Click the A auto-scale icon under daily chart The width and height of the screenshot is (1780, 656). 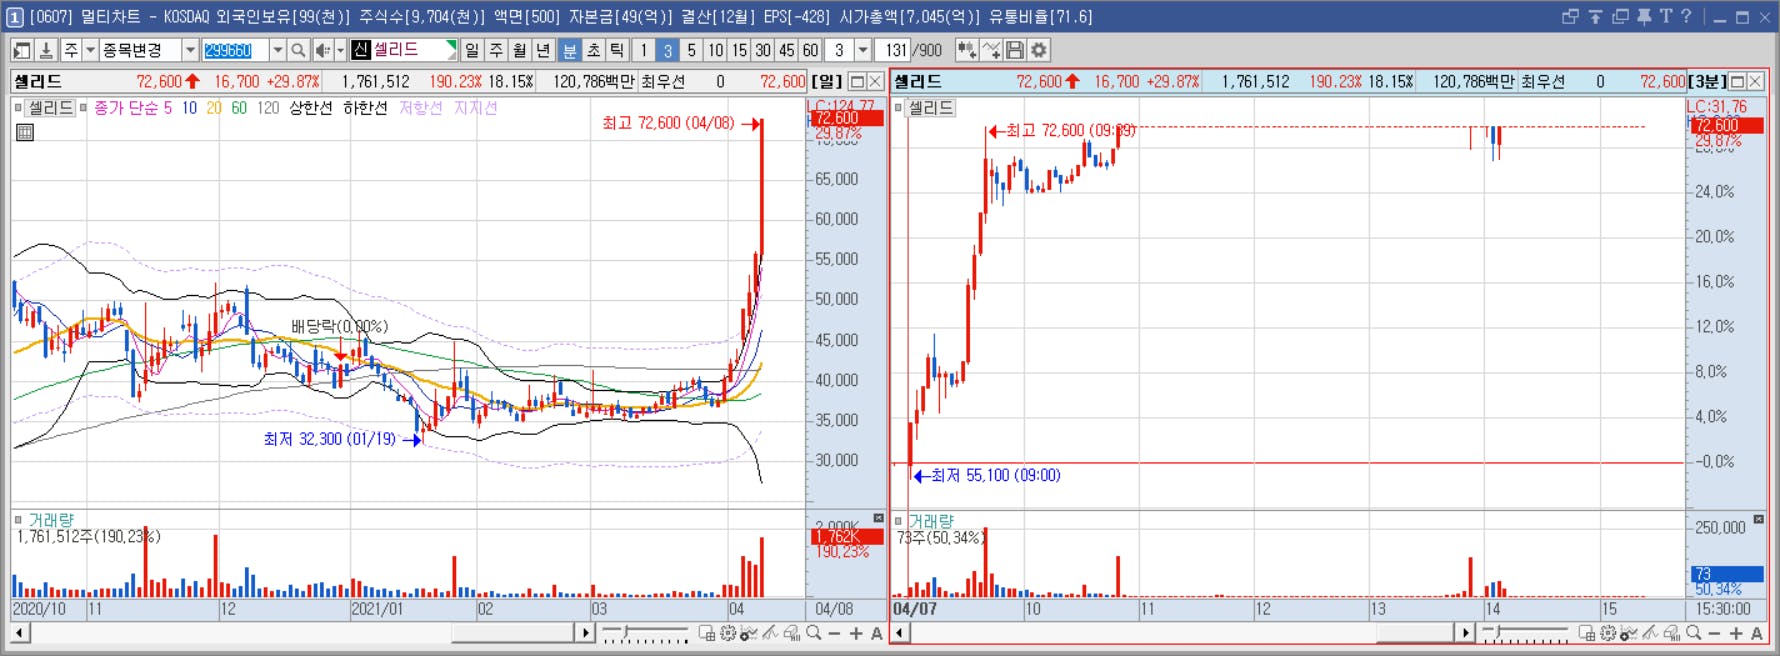877,634
